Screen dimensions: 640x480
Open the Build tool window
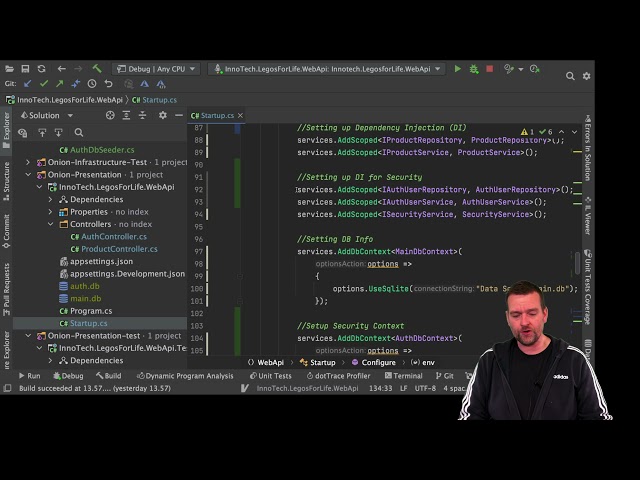109,376
